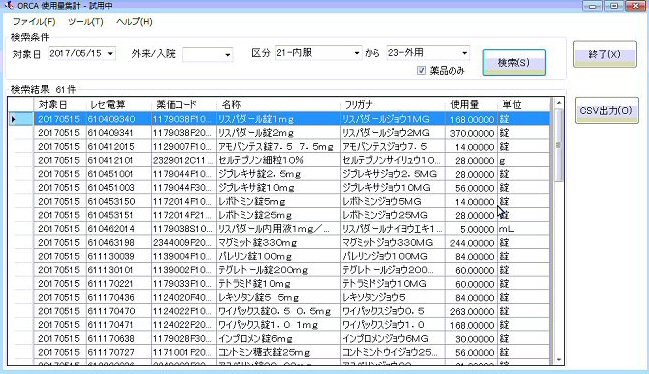Open the 23-外用 range dropdown
Image resolution: width=649 pixels, height=374 pixels.
[464, 53]
